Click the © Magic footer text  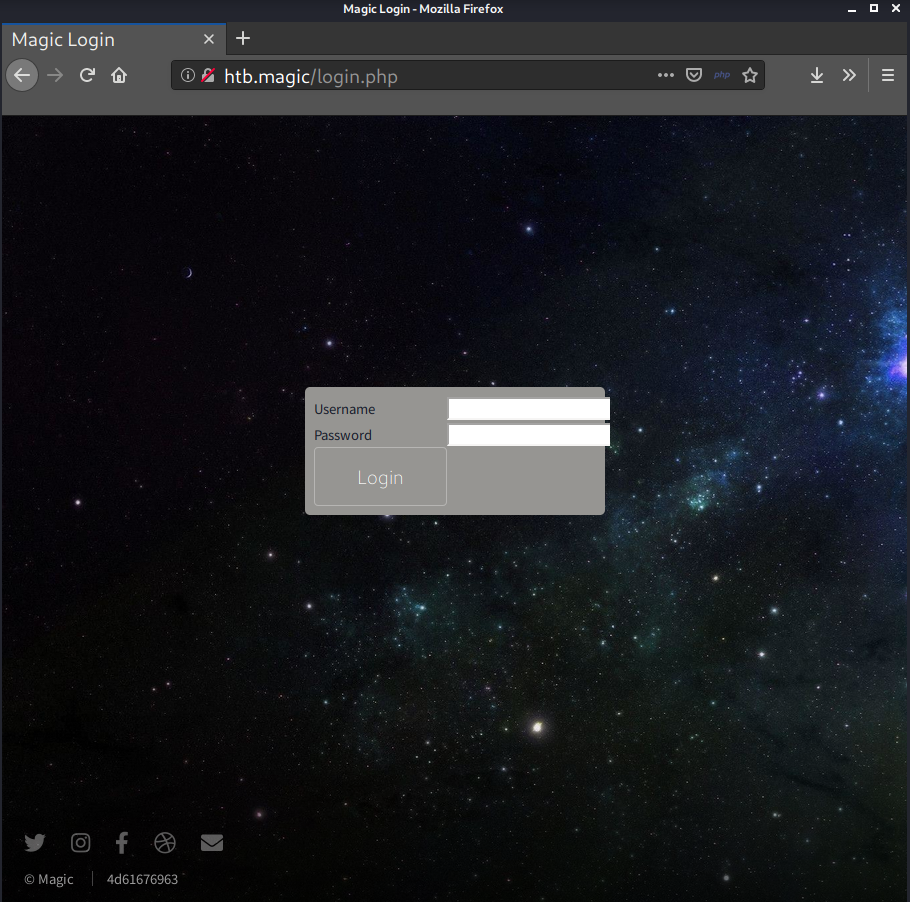49,879
